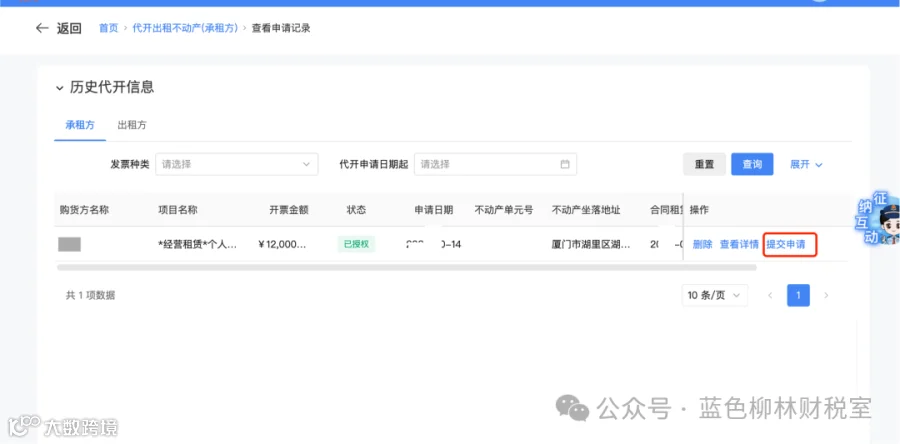The width and height of the screenshot is (900, 444).
Task: Click the 项目名称 column header
Action: click(178, 210)
